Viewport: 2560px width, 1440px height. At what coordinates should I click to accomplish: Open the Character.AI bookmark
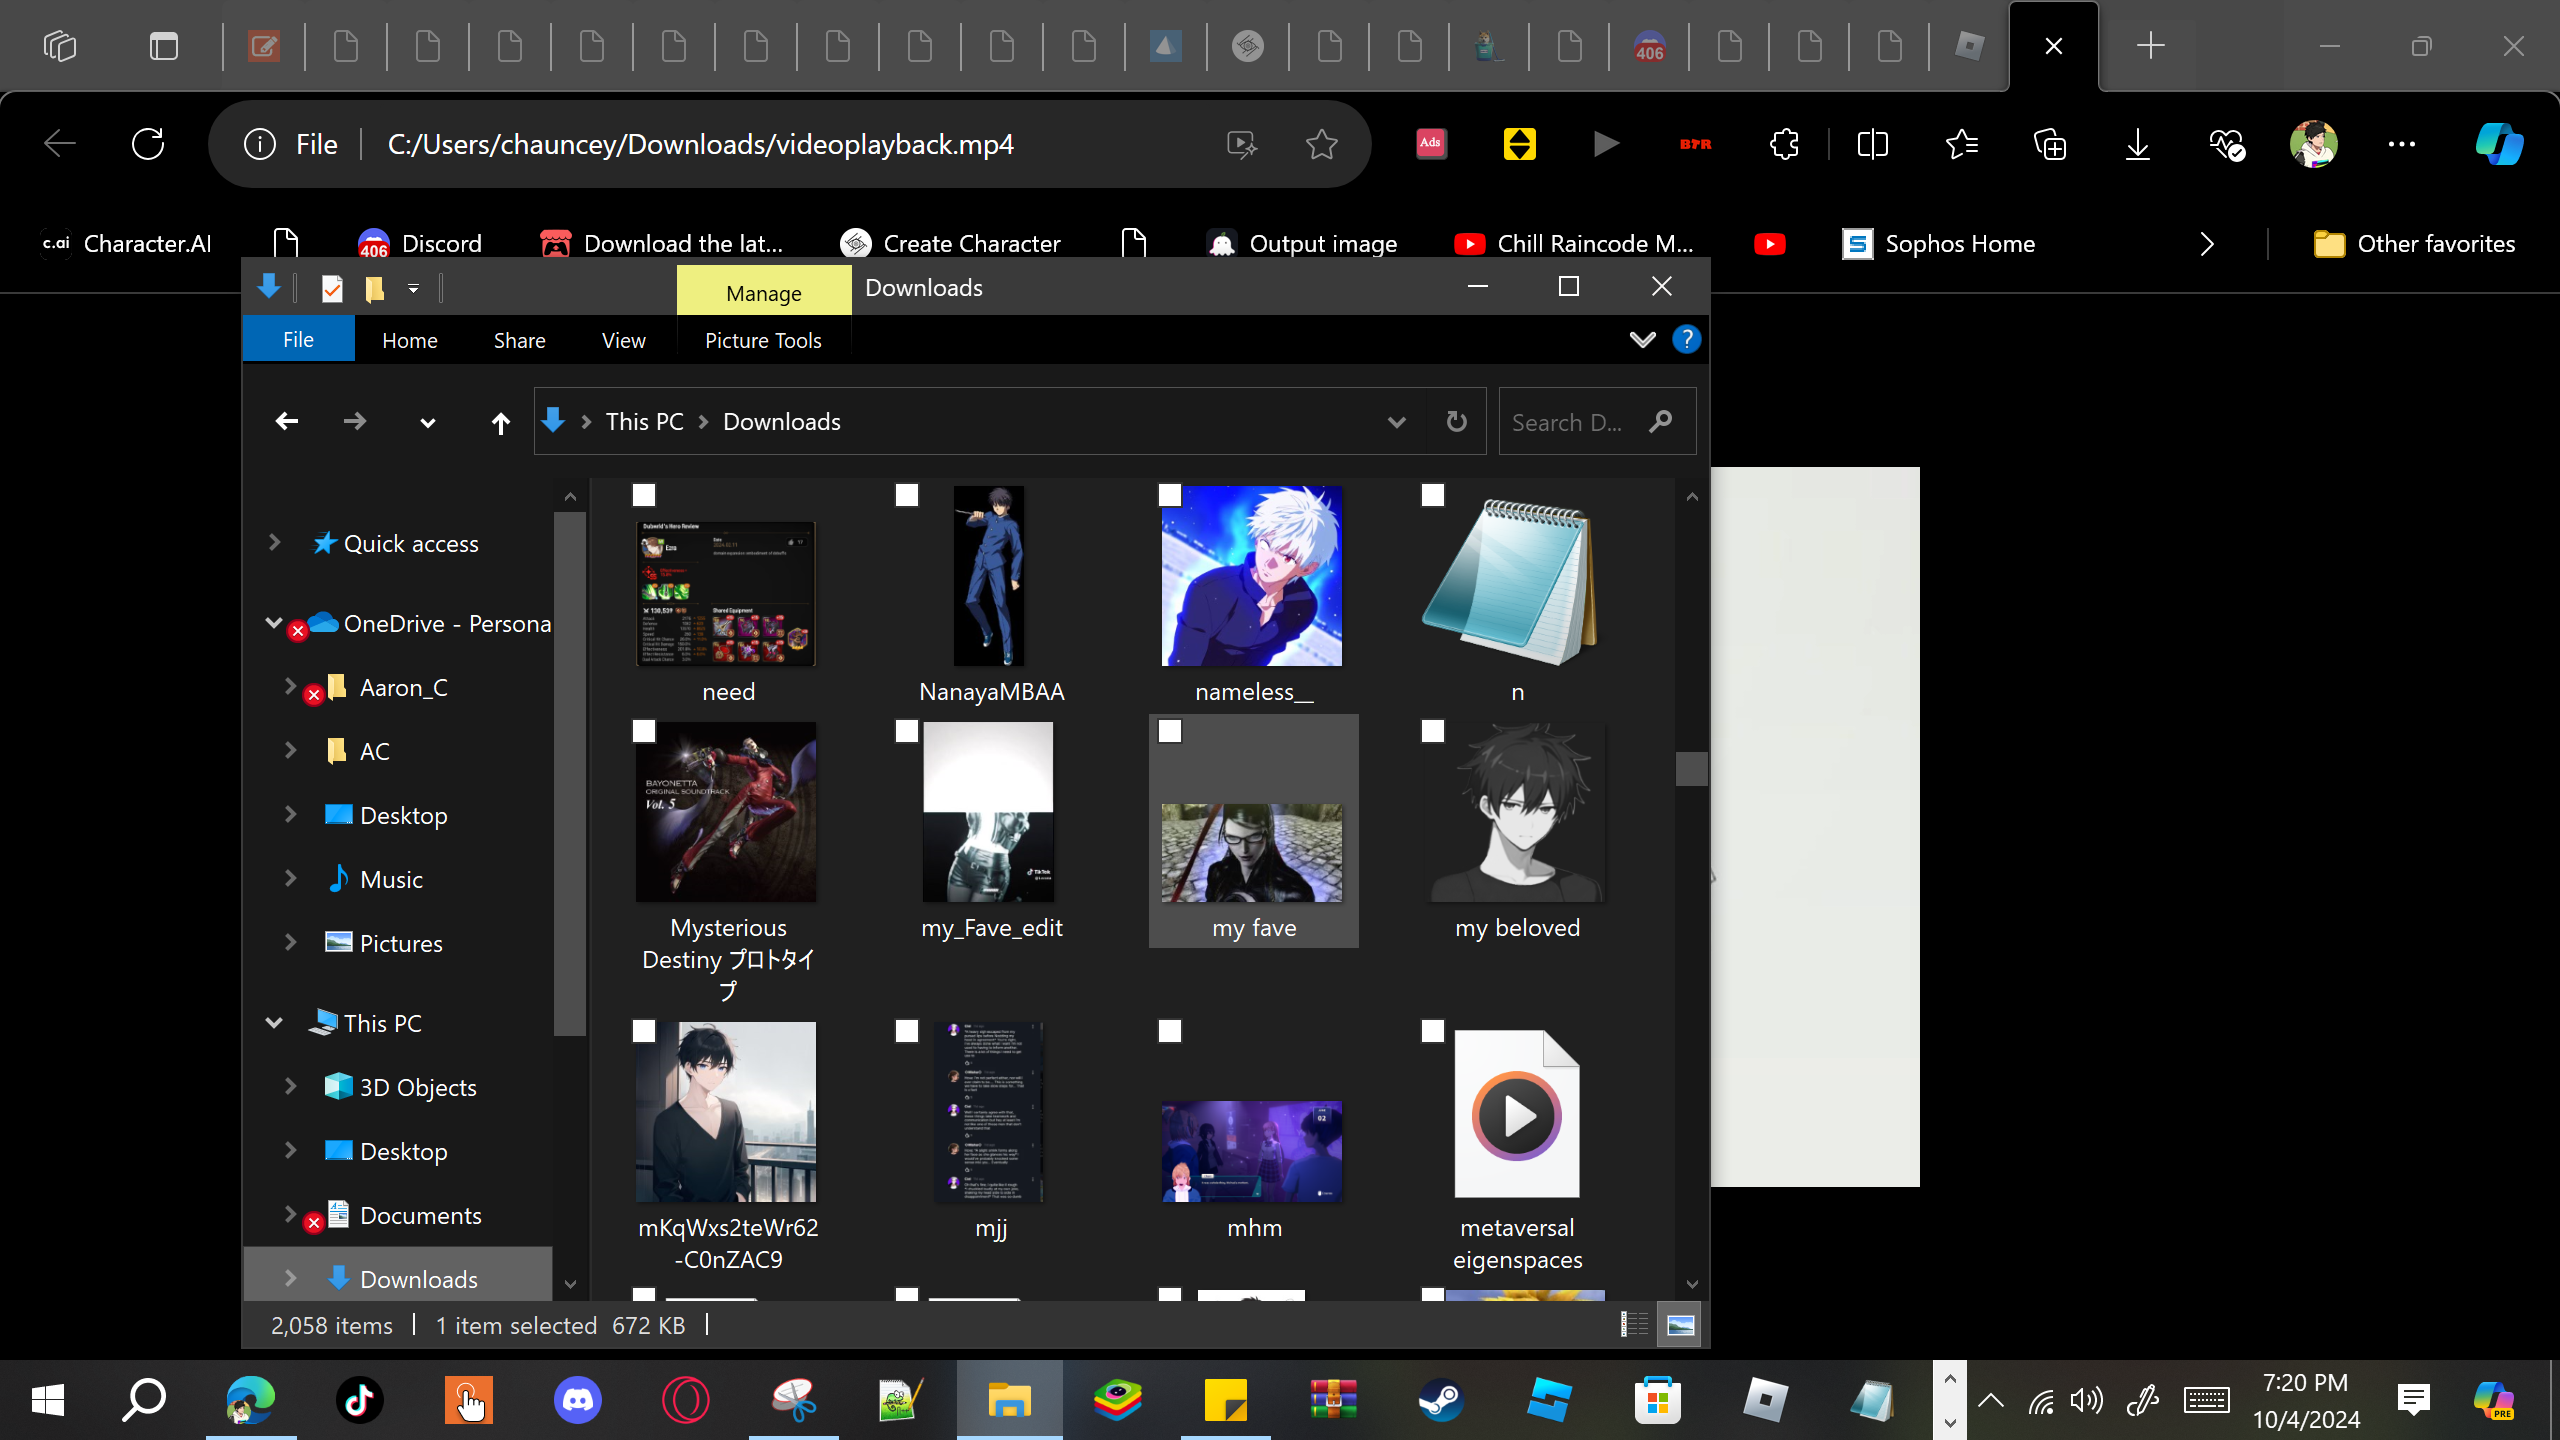[126, 244]
